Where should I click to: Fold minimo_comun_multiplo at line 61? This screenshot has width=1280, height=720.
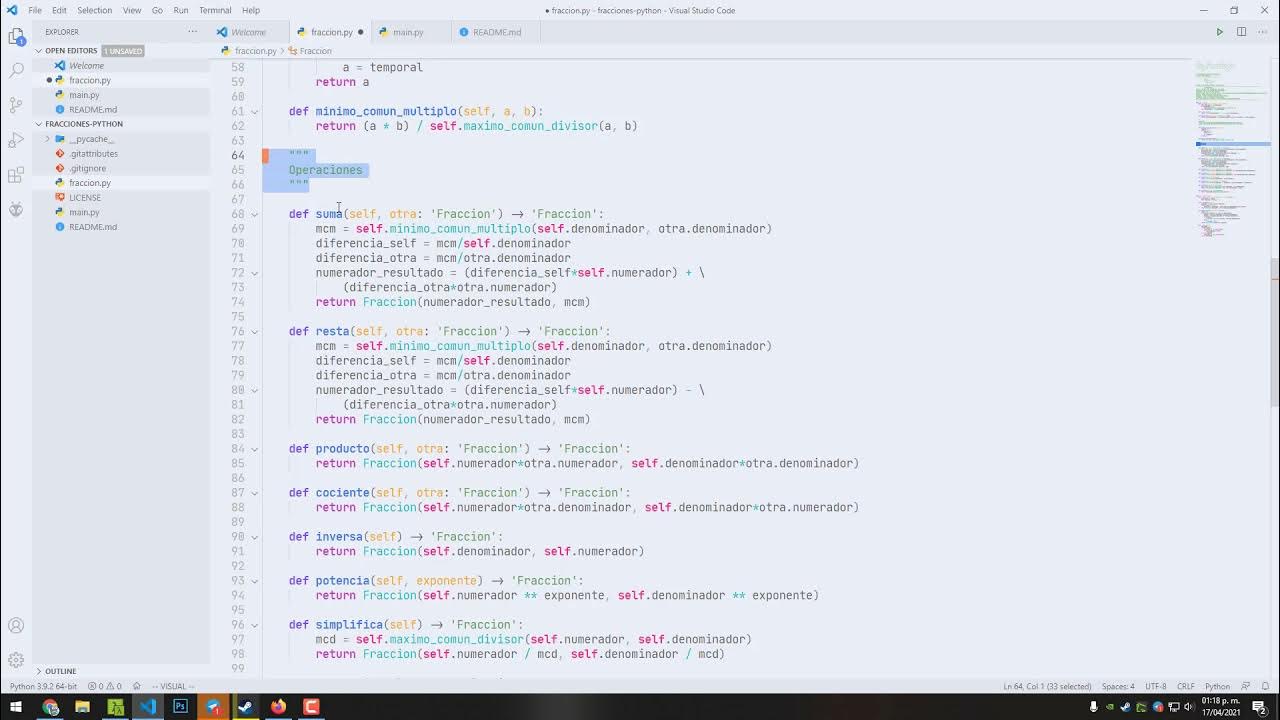[254, 111]
